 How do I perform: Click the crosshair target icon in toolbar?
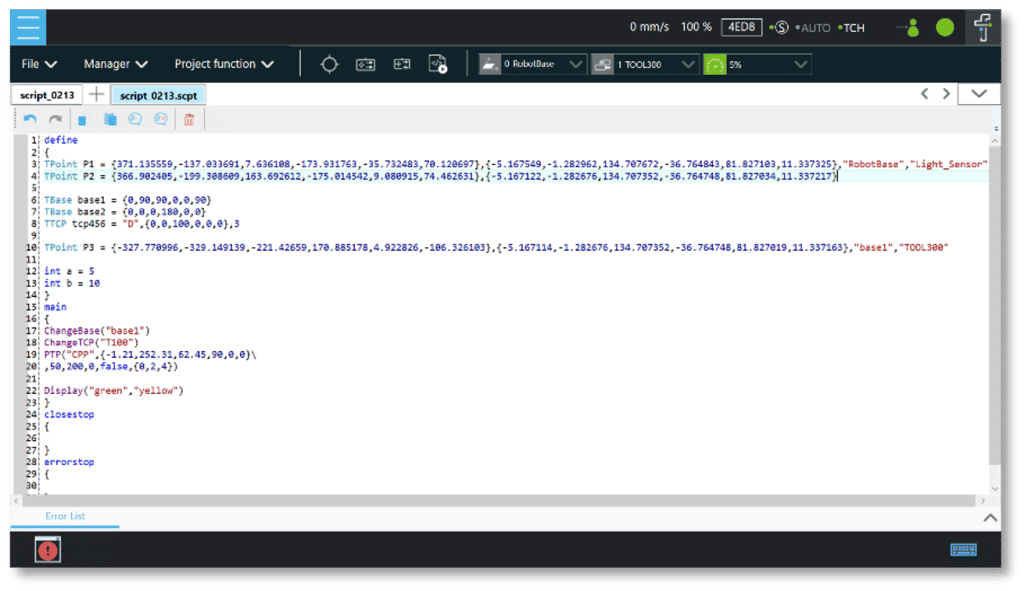click(329, 64)
